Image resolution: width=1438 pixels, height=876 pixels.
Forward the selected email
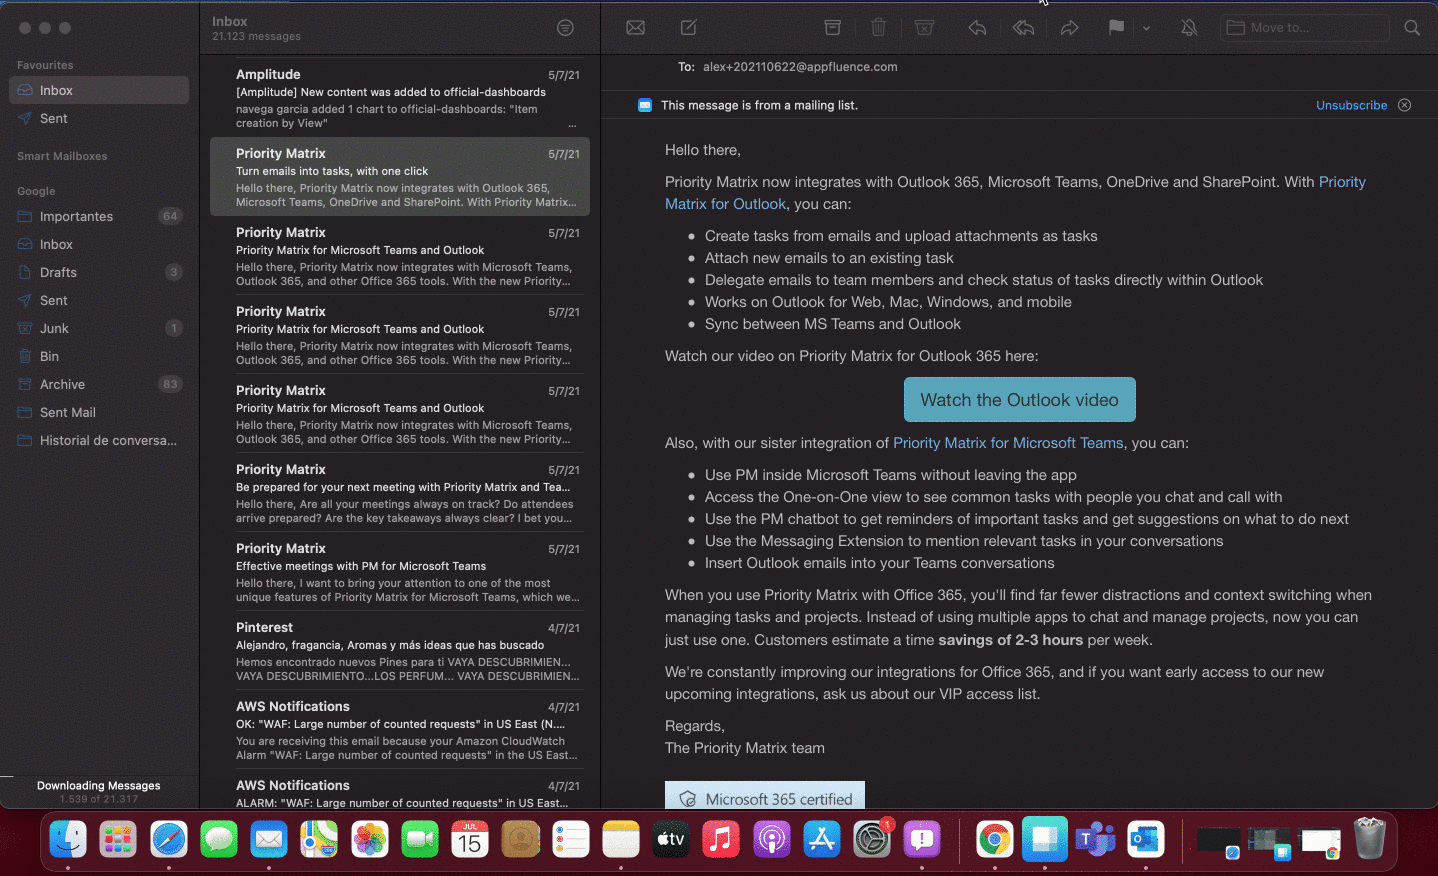tap(1069, 28)
